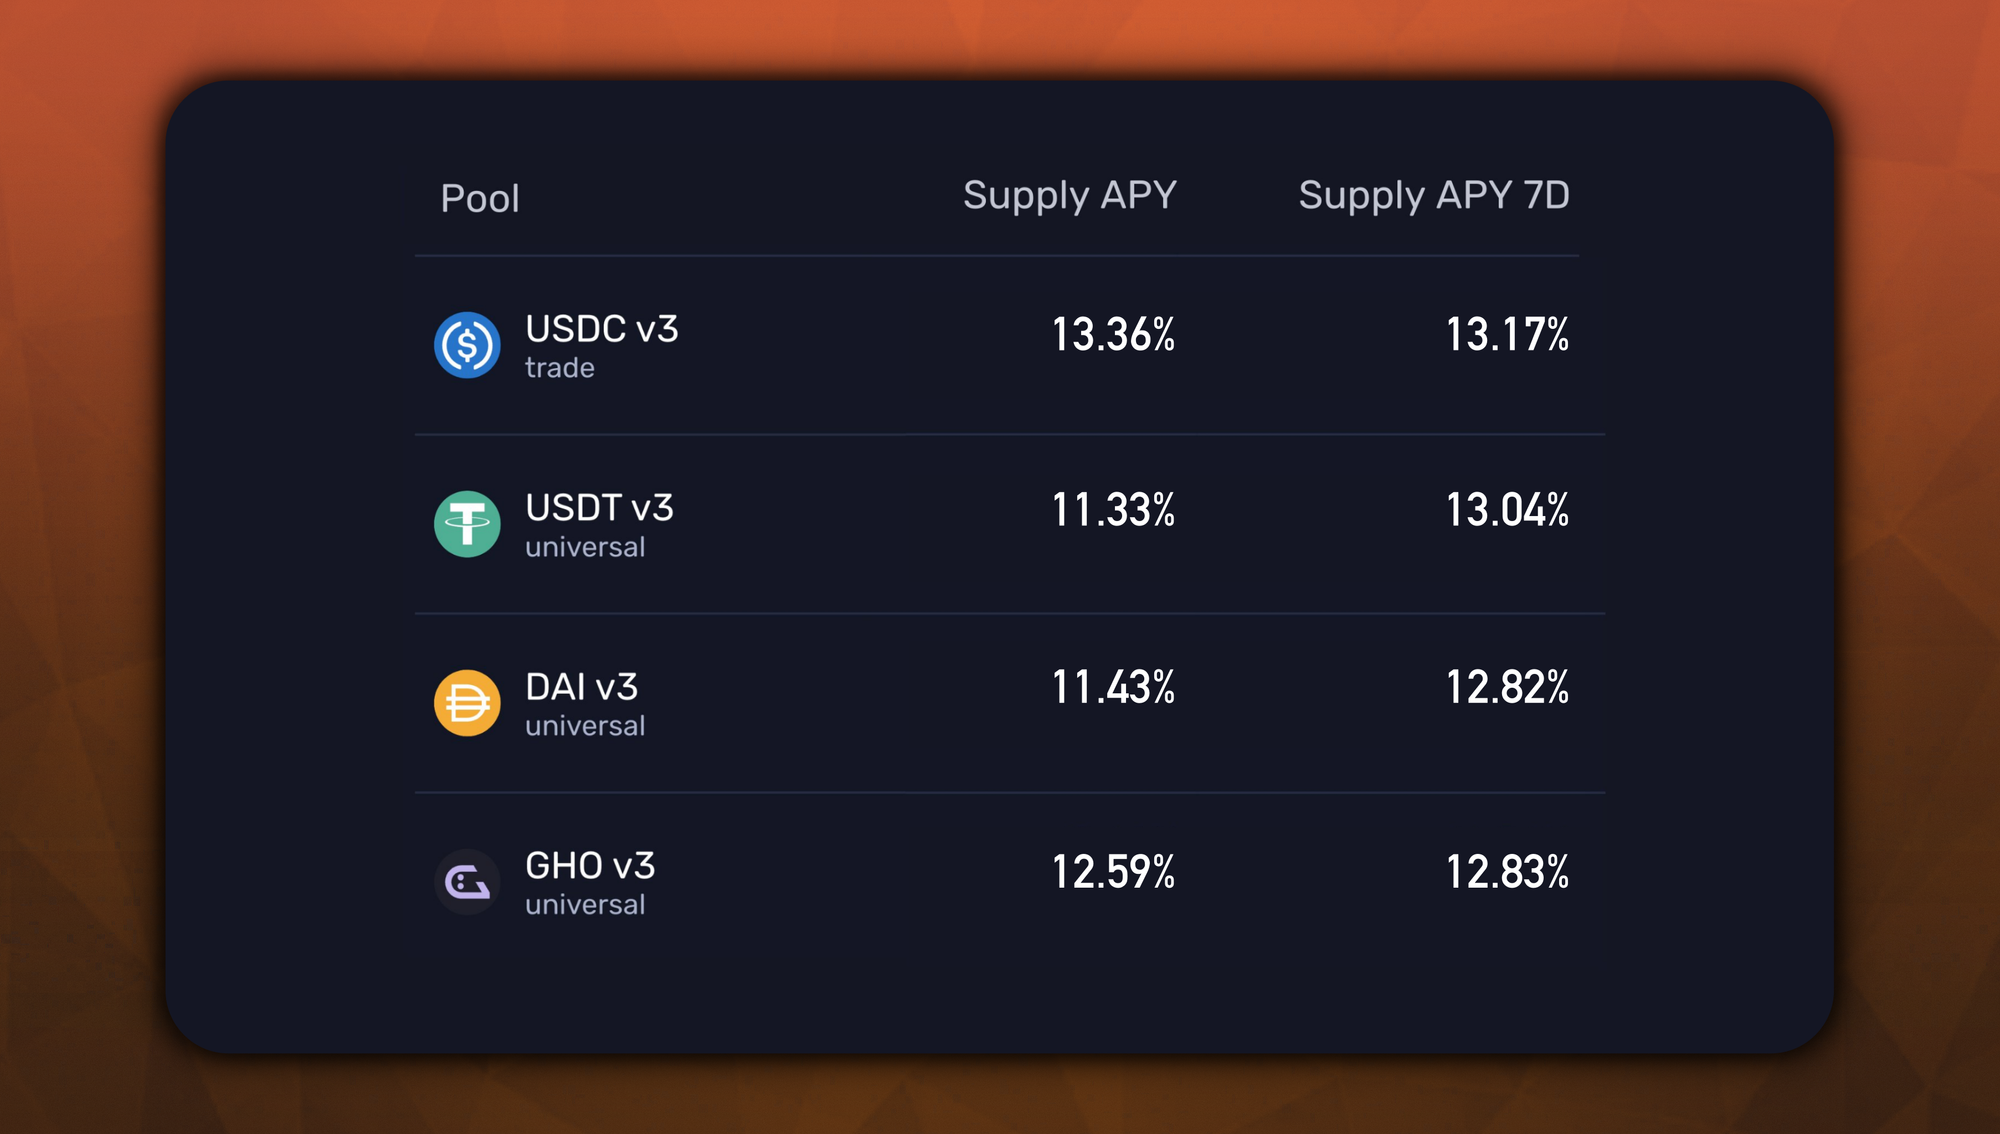Open the DAI v3 pool
The height and width of the screenshot is (1134, 2000).
[581, 687]
